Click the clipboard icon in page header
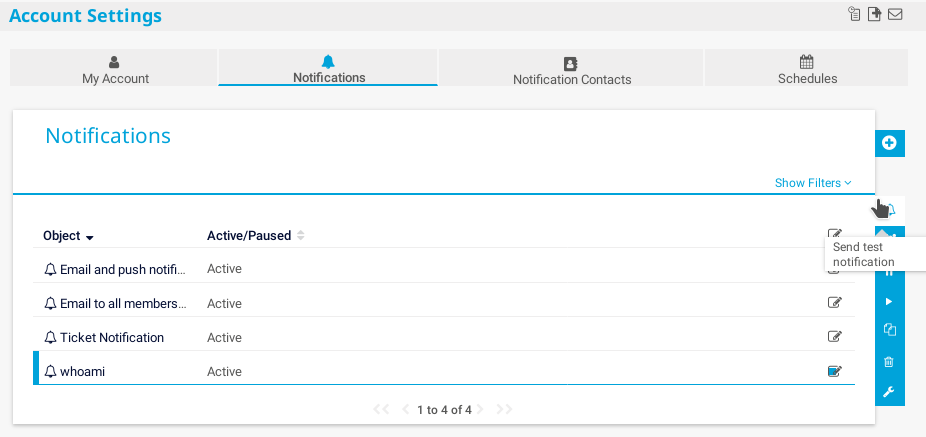926x437 pixels. coord(854,14)
